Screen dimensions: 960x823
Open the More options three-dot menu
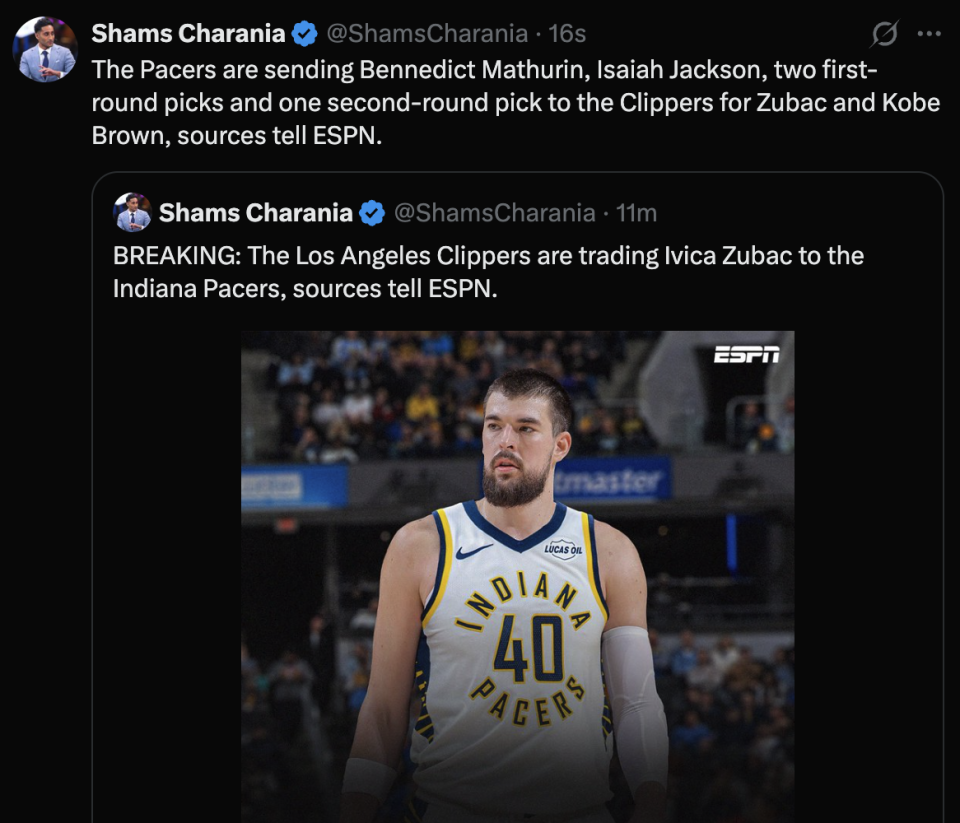(x=929, y=34)
